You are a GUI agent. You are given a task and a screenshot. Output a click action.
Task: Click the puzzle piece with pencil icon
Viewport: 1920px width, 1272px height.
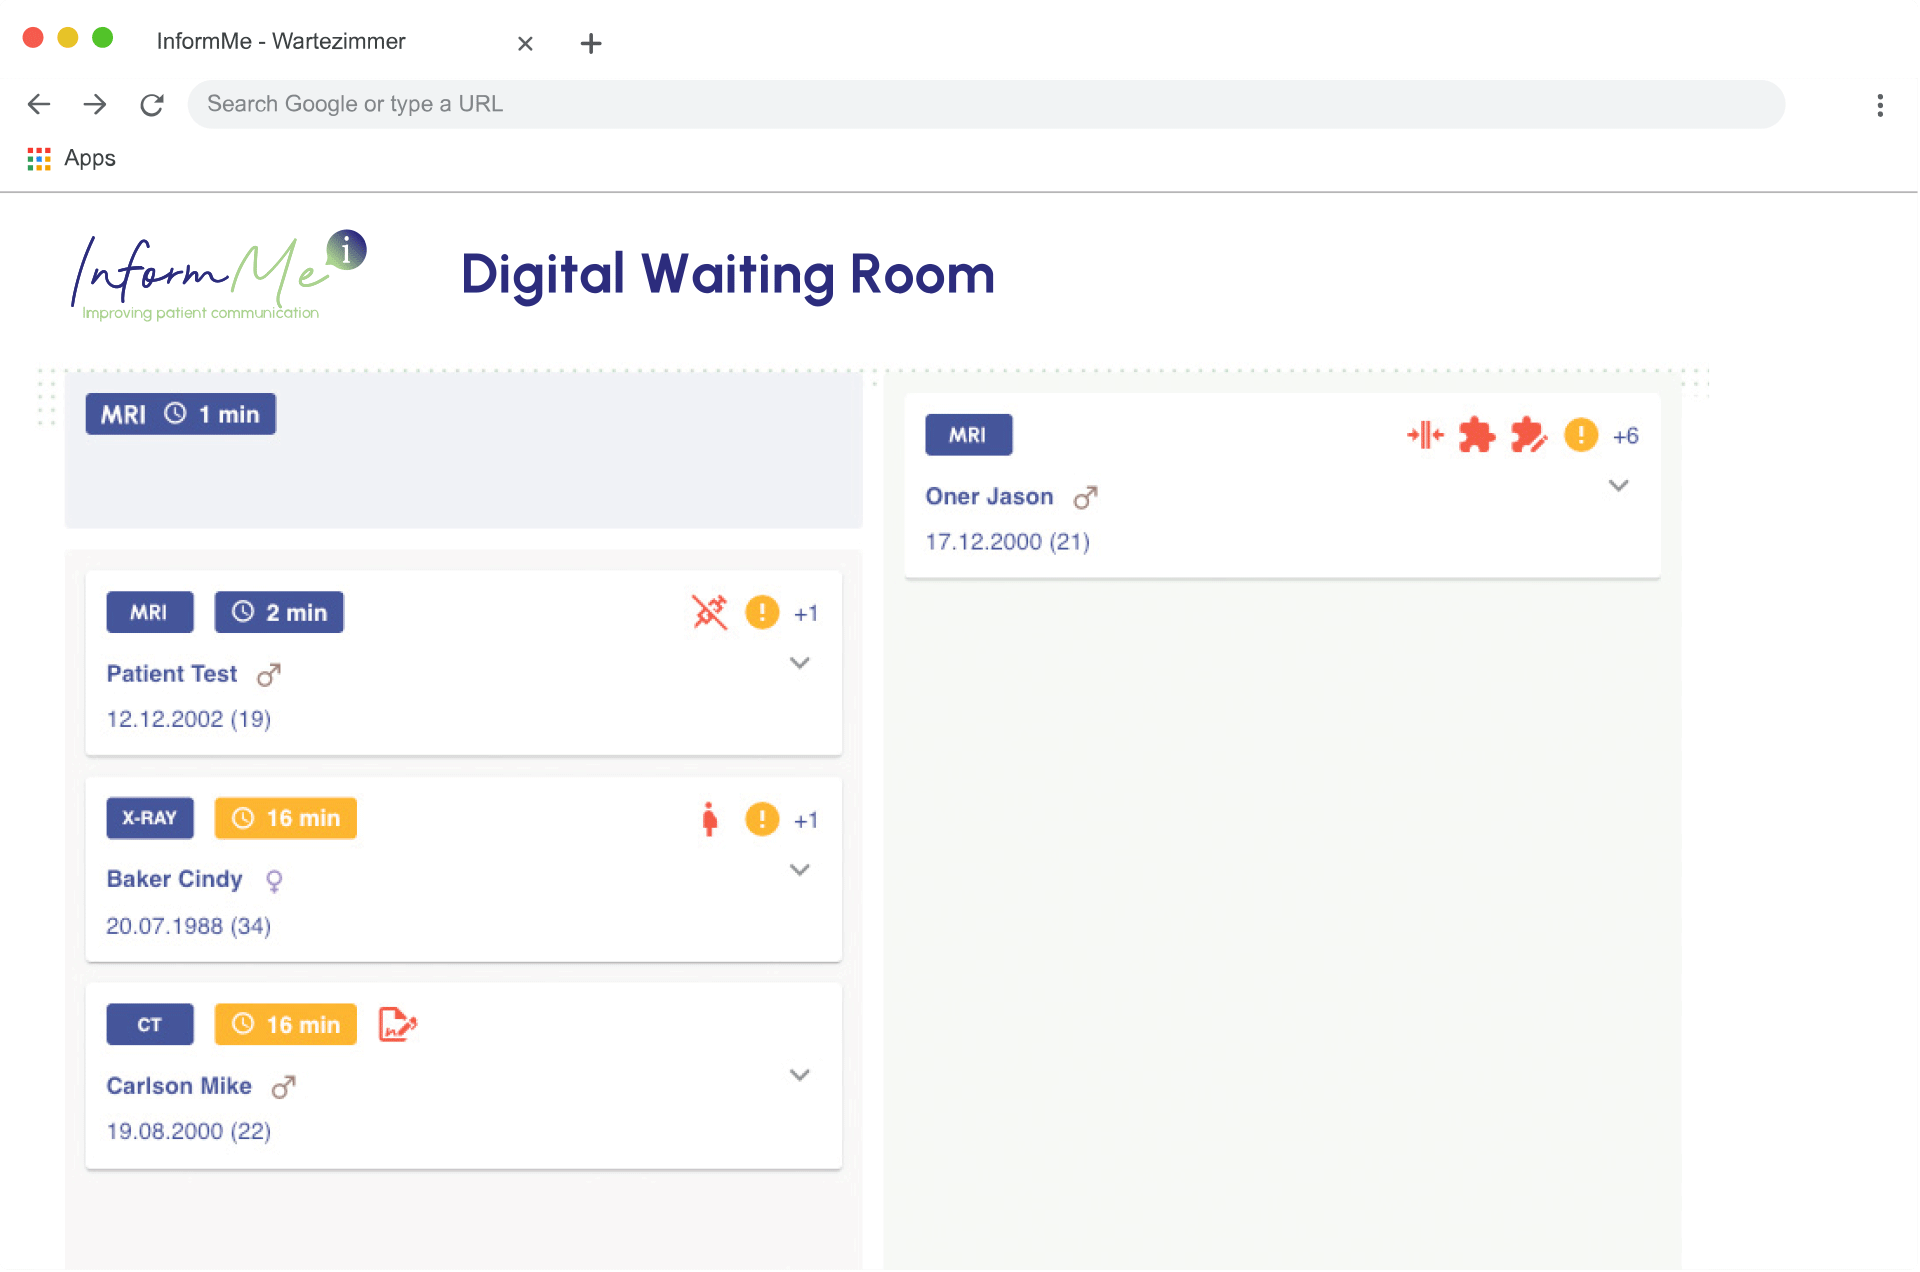tap(1528, 435)
